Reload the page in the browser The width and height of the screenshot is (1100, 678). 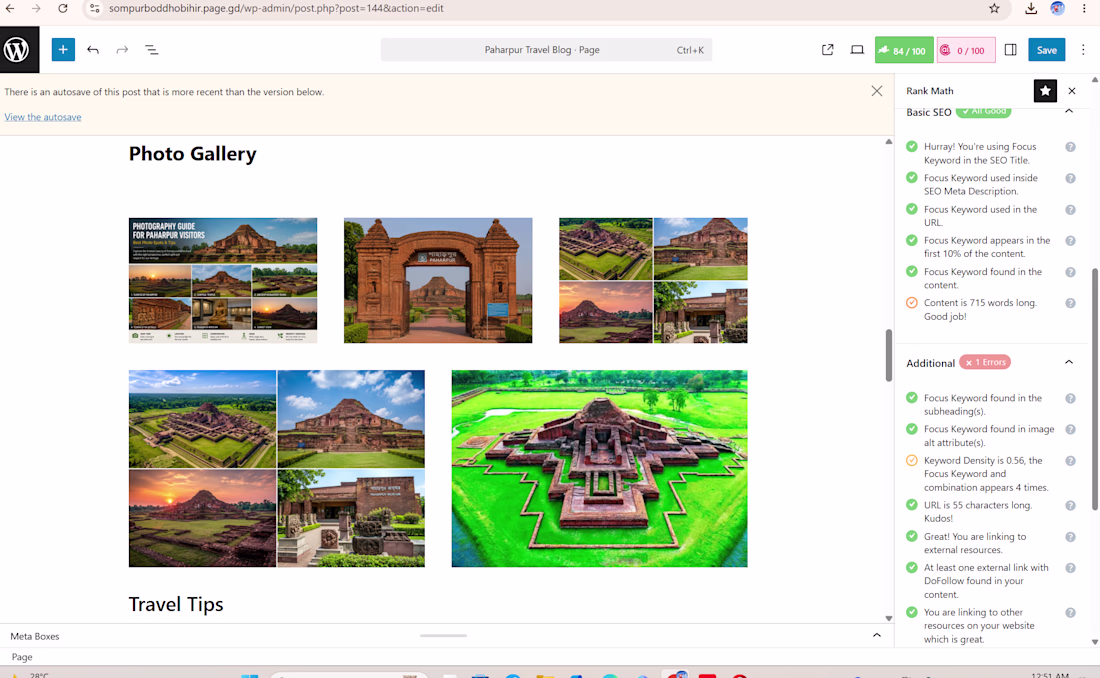pos(63,8)
